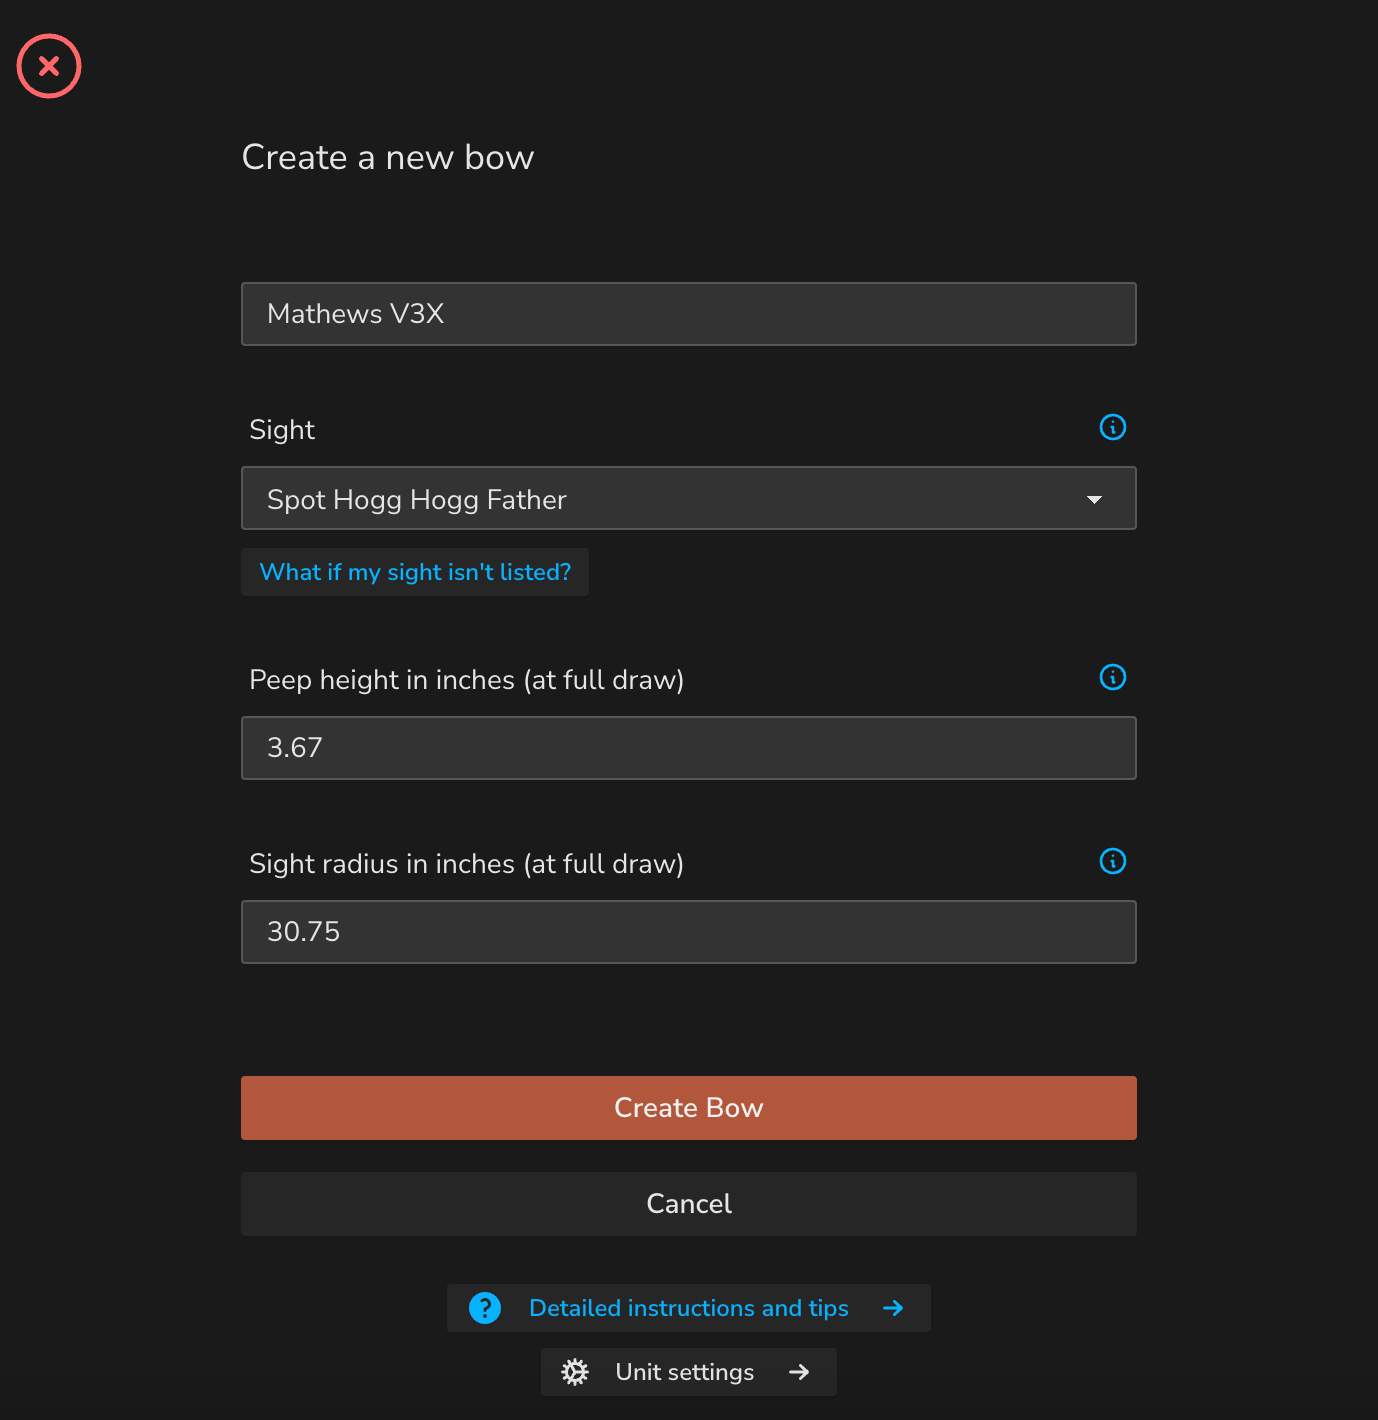Expand sight list via the caret arrow

pyautogui.click(x=1095, y=499)
